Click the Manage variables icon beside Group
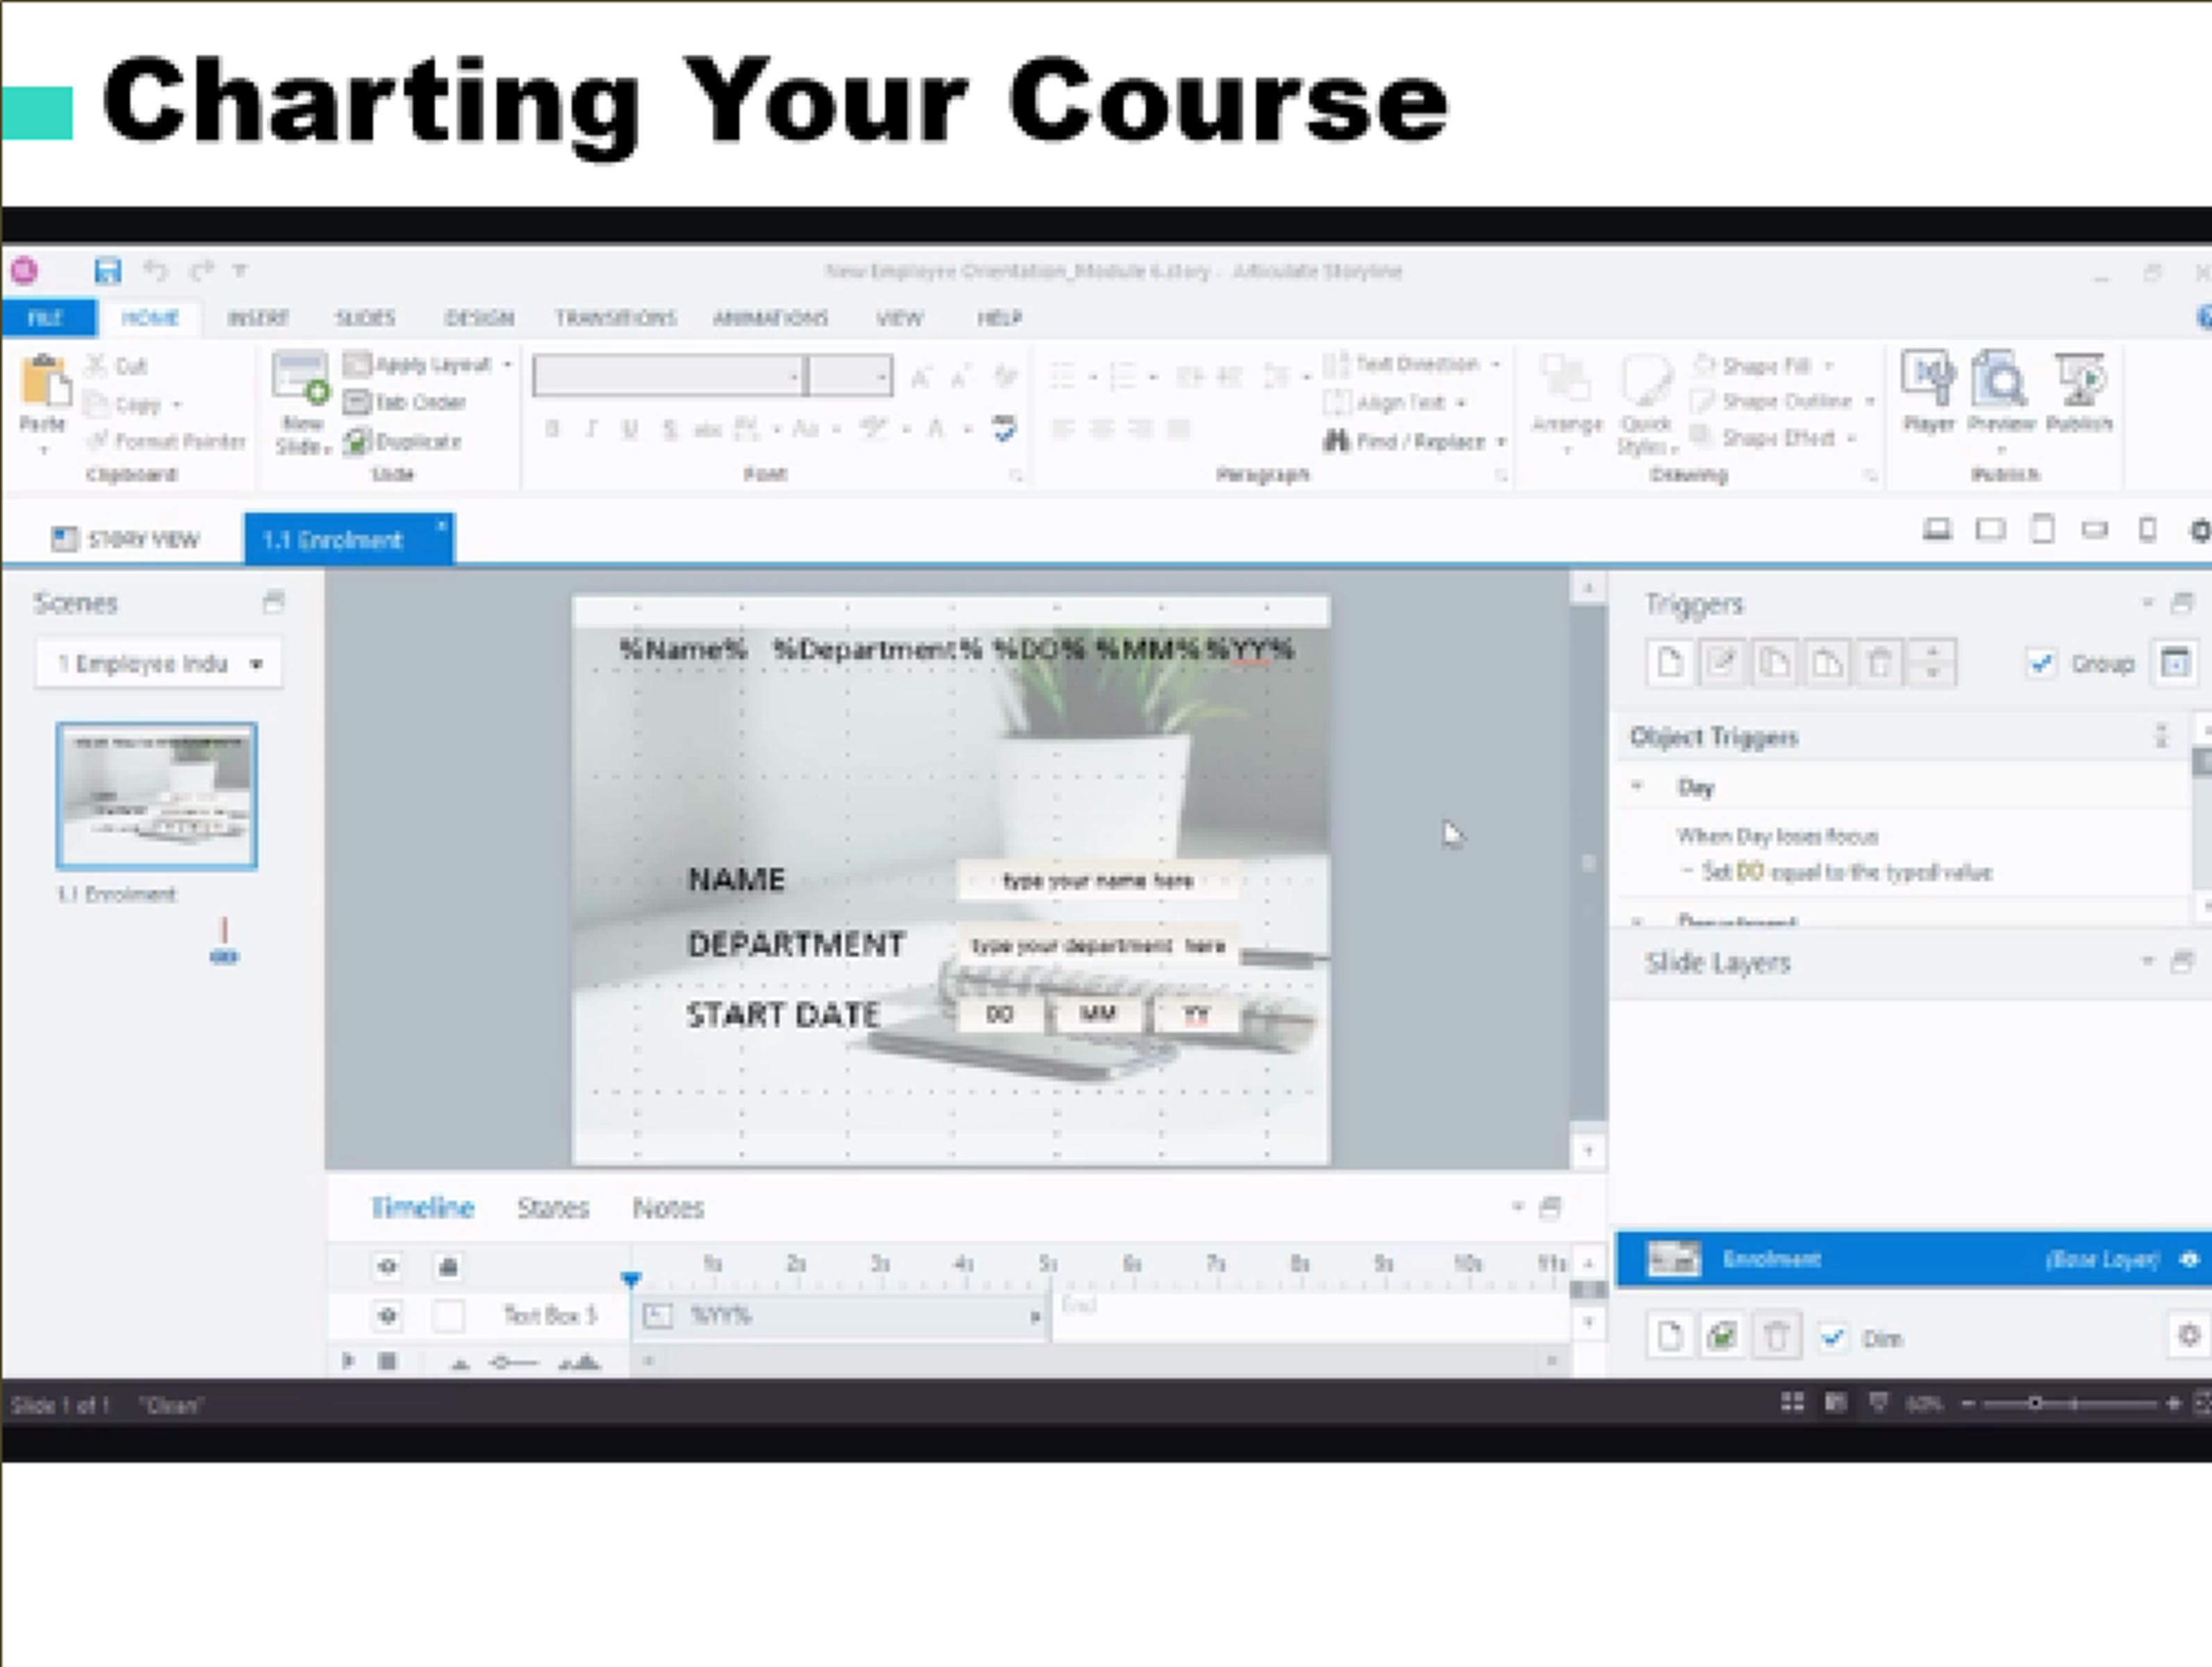This screenshot has height=1667, width=2212. (x=2175, y=663)
